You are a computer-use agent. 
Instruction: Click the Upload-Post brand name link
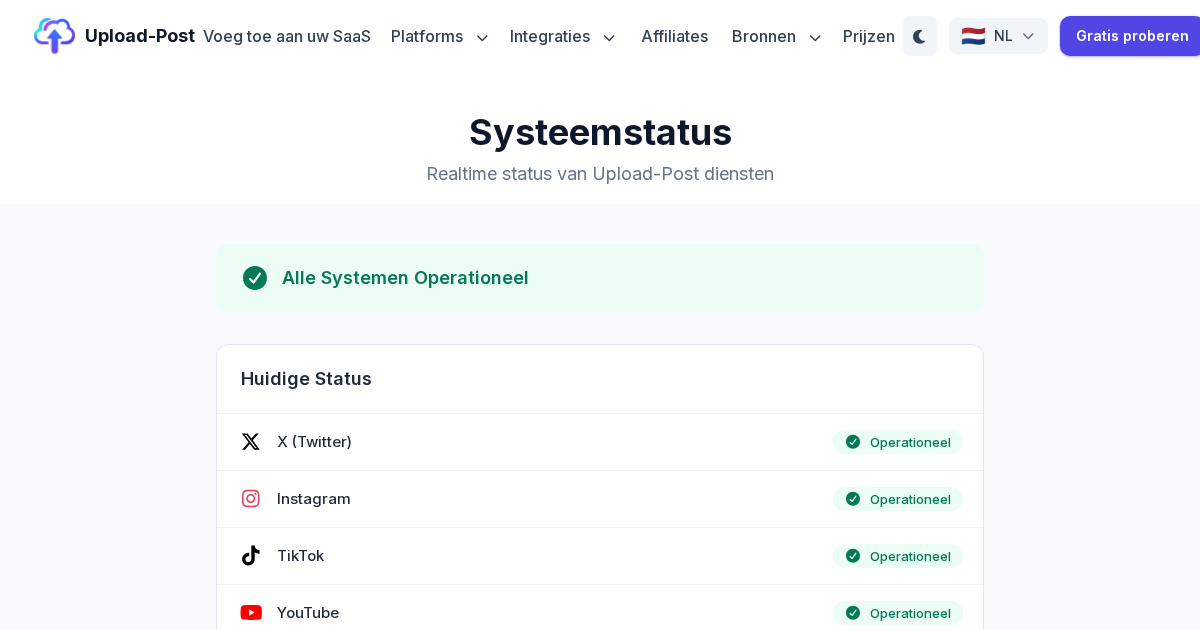pos(140,36)
